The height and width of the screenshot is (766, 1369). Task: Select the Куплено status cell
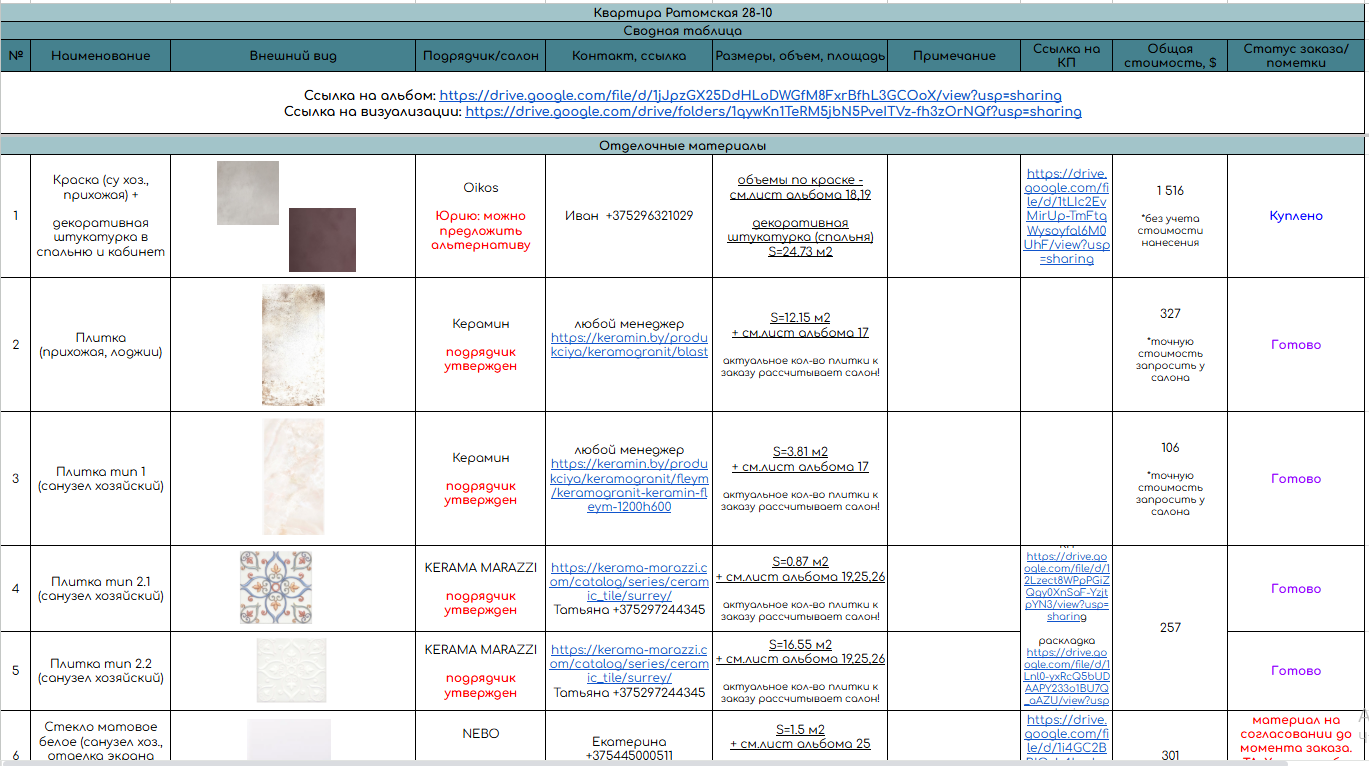pyautogui.click(x=1295, y=216)
